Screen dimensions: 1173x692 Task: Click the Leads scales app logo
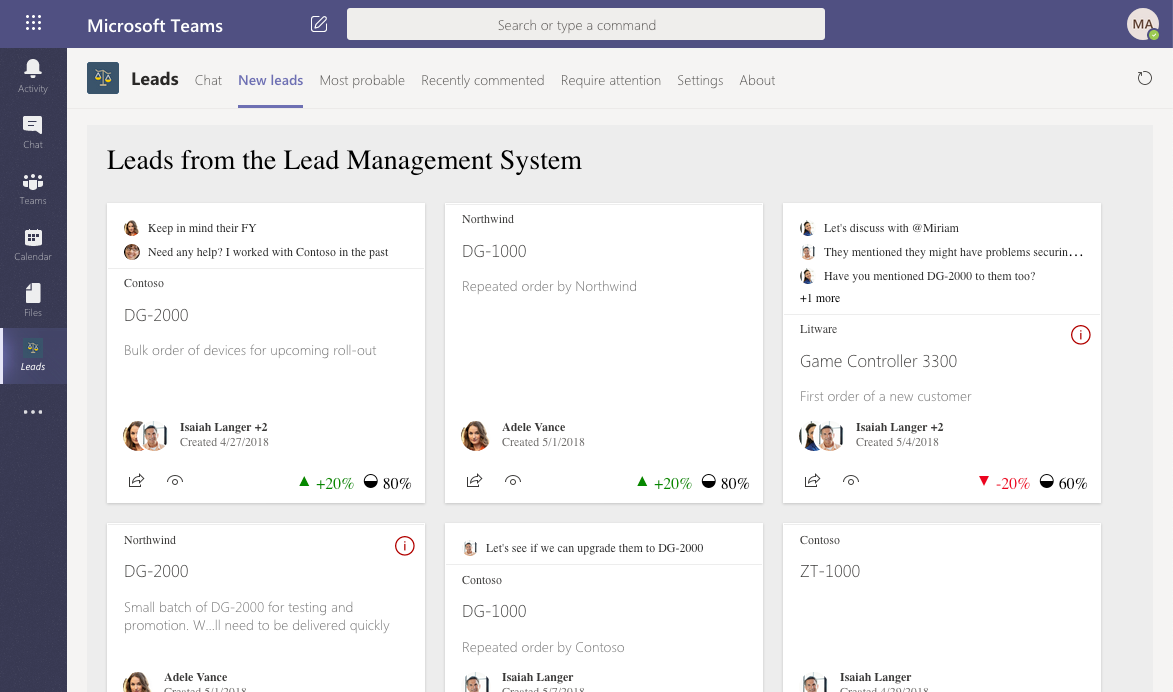tap(102, 78)
